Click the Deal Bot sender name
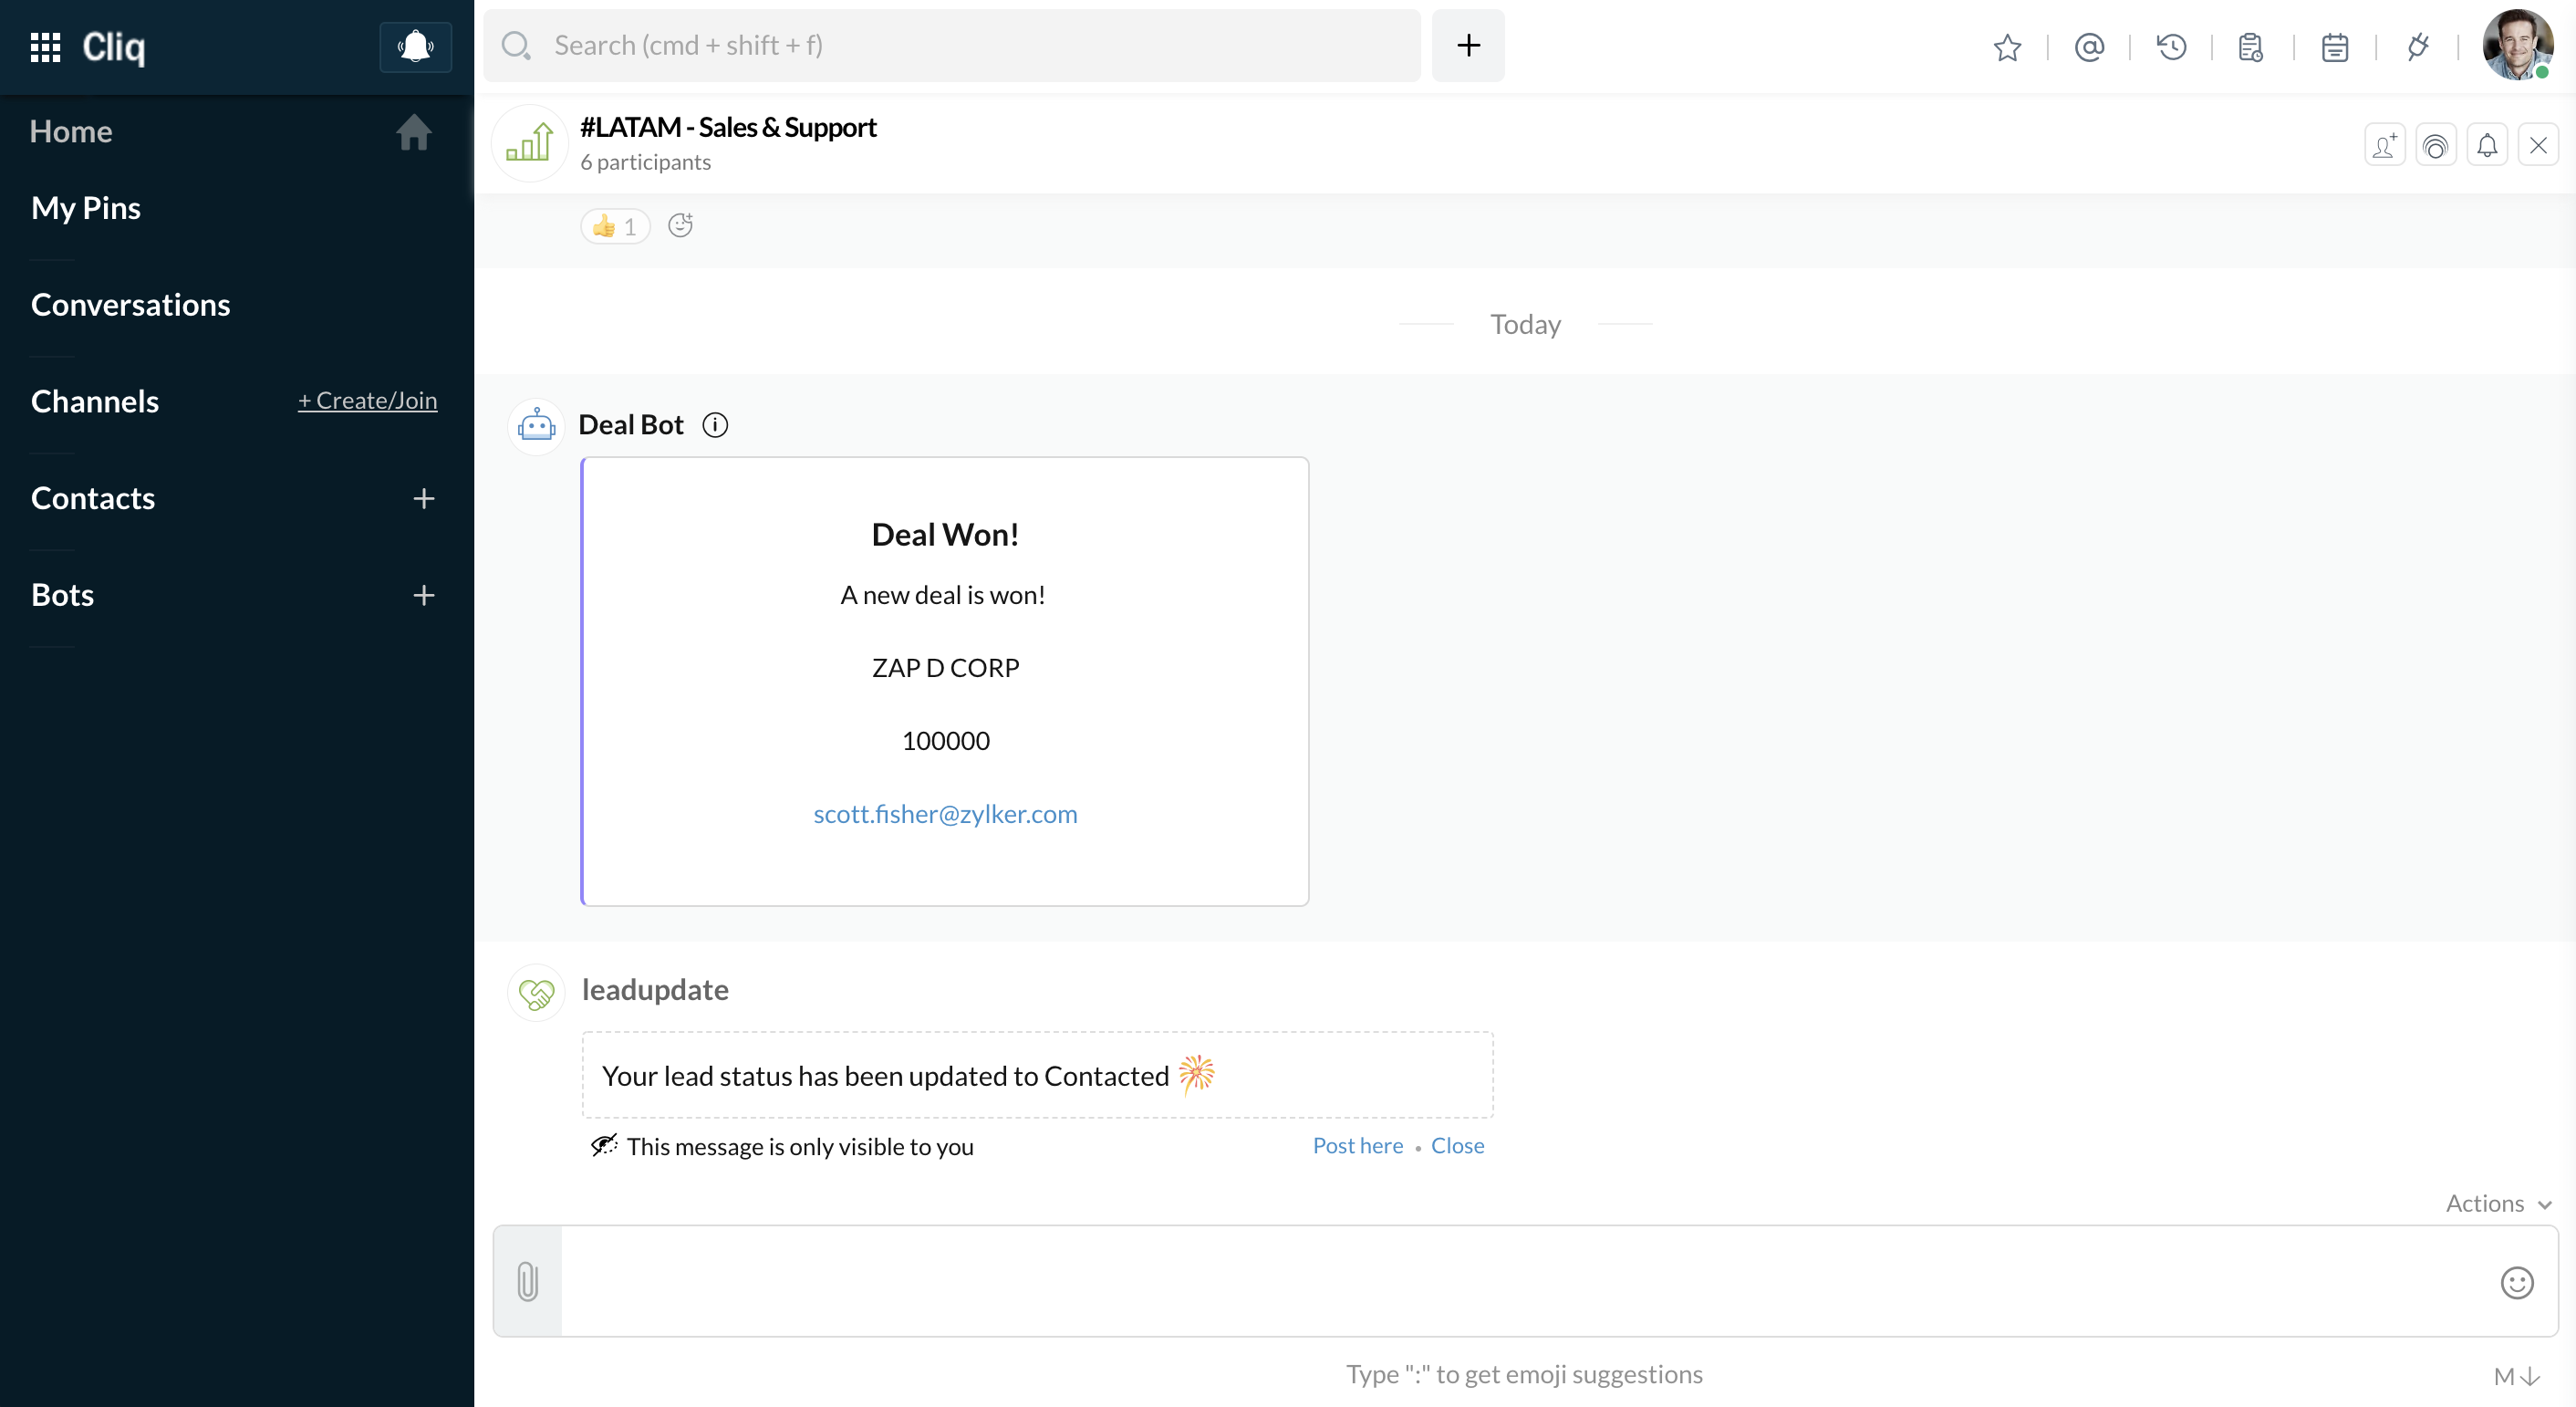This screenshot has height=1407, width=2576. 631,425
